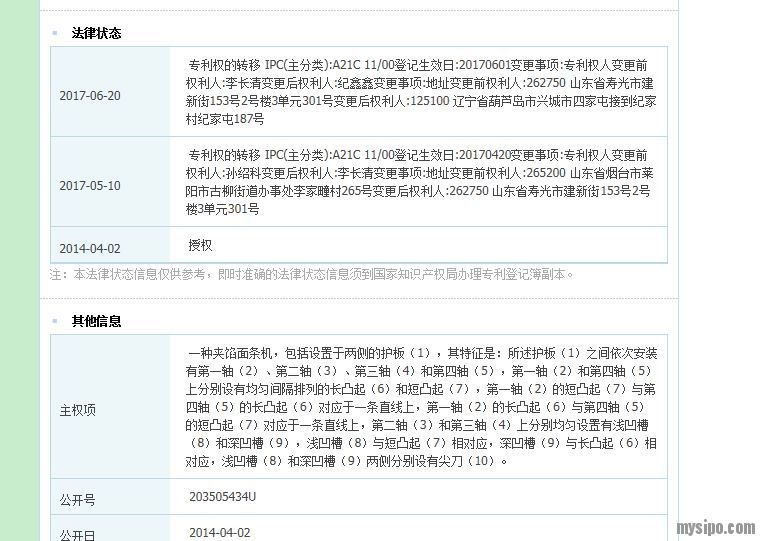The image size is (760, 541).
Task: Click the 2017-06-20 date cell
Action: tap(89, 96)
